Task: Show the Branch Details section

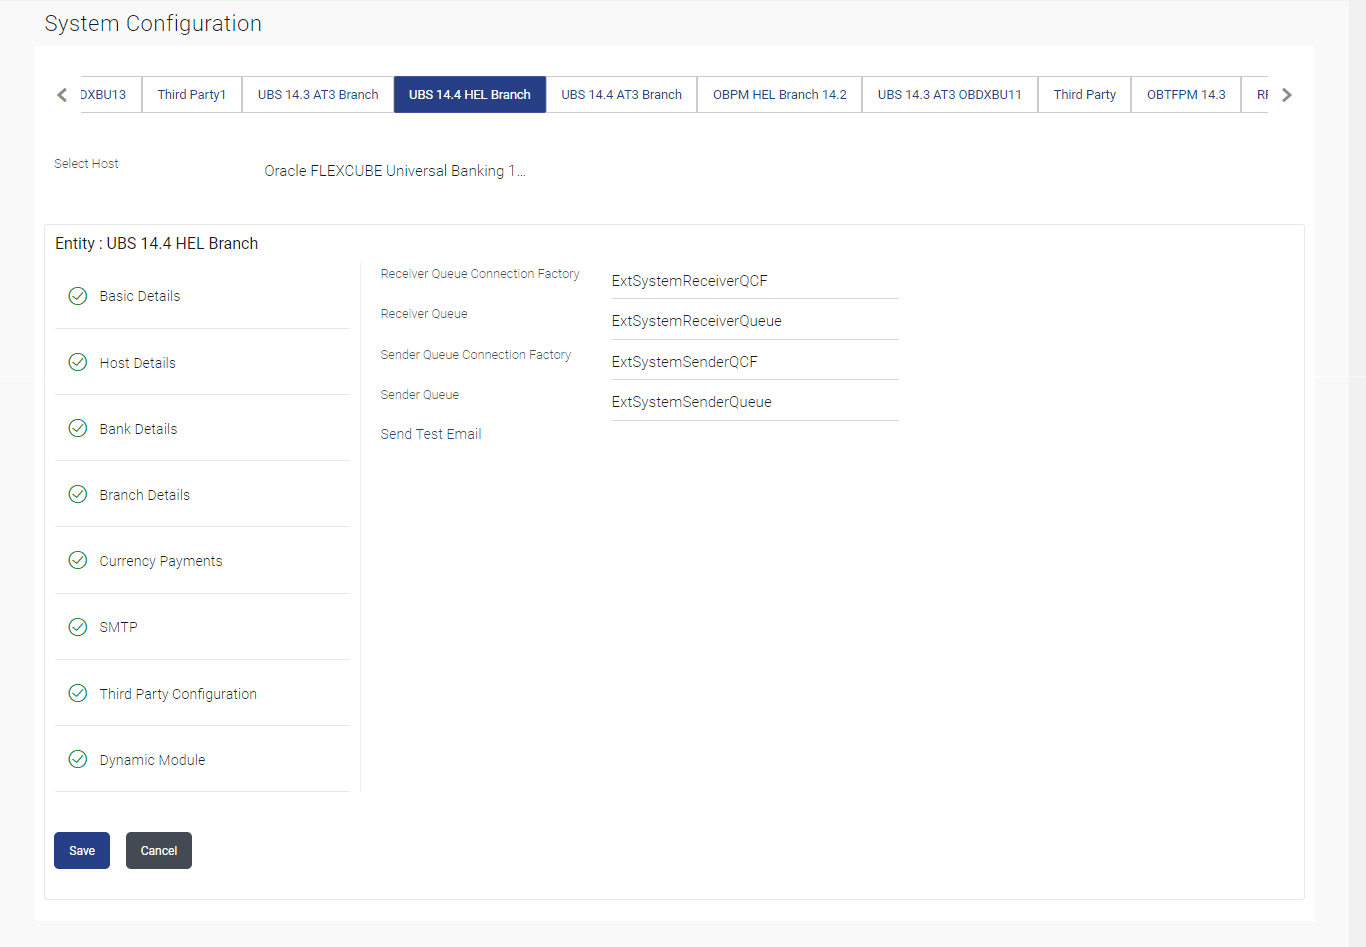Action: (202, 494)
